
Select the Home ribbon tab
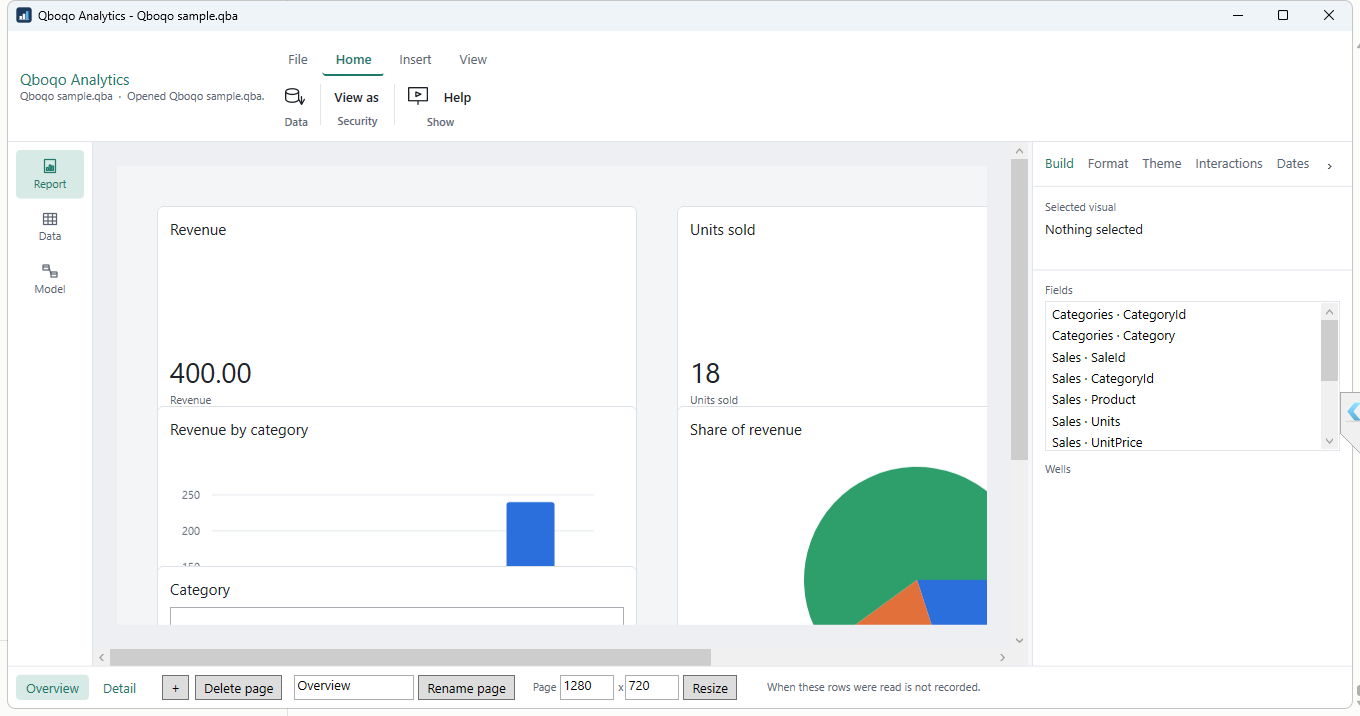pos(353,60)
